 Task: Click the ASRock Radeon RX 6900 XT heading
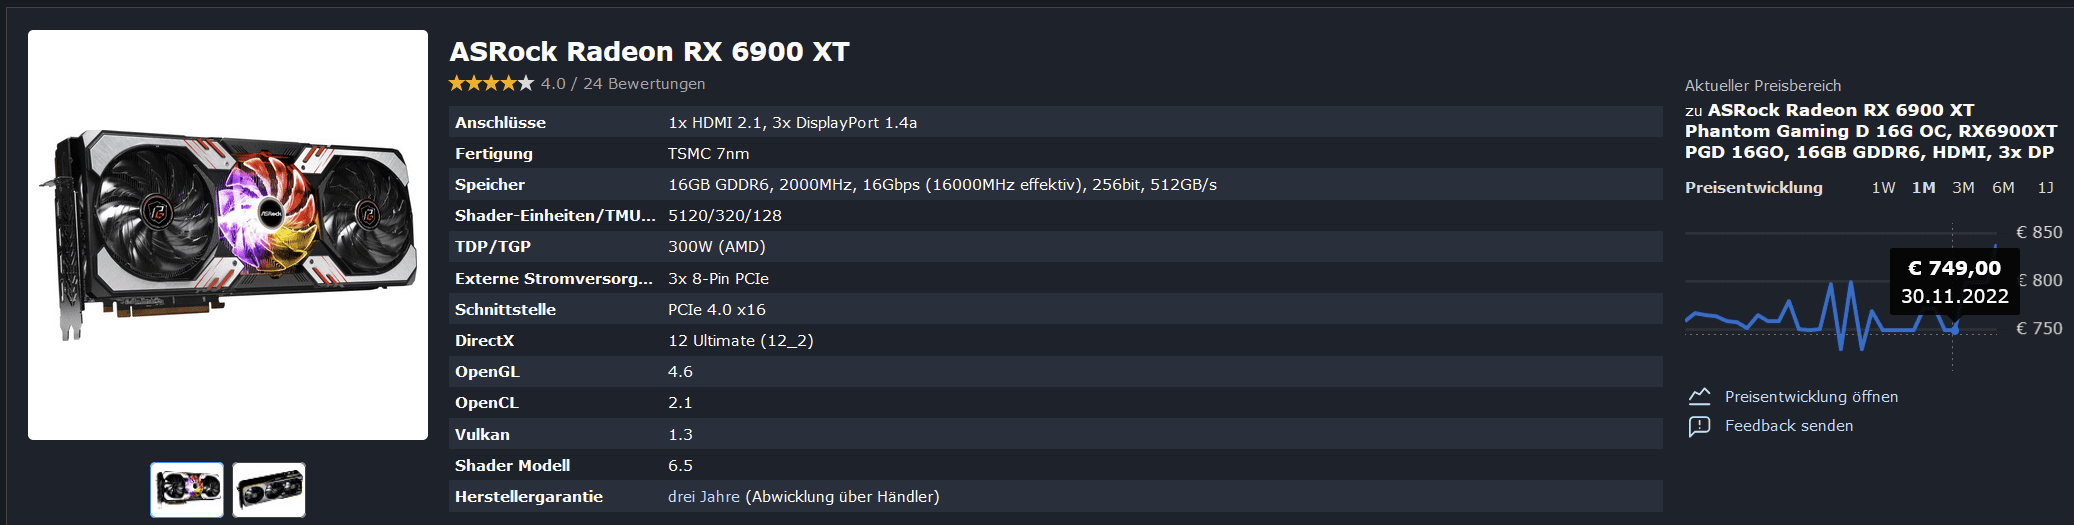[x=649, y=52]
